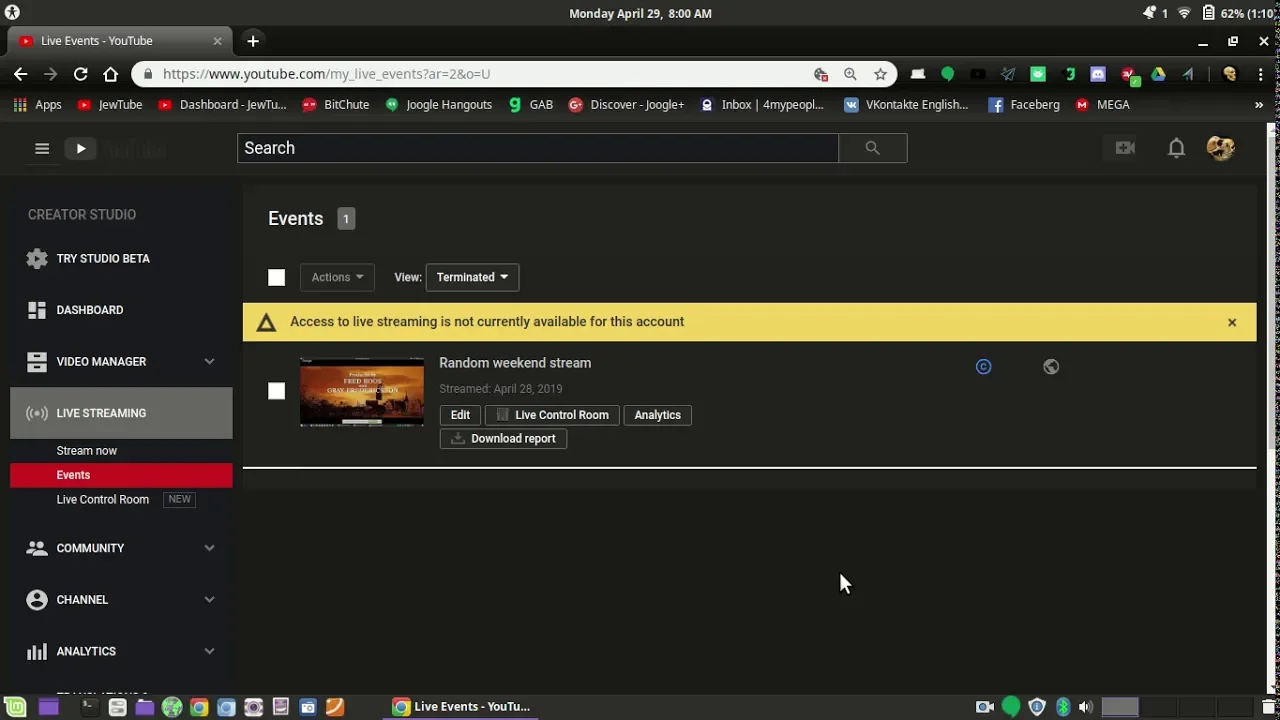Click the public globe visibility icon
This screenshot has height=720, width=1280.
pos(1050,367)
